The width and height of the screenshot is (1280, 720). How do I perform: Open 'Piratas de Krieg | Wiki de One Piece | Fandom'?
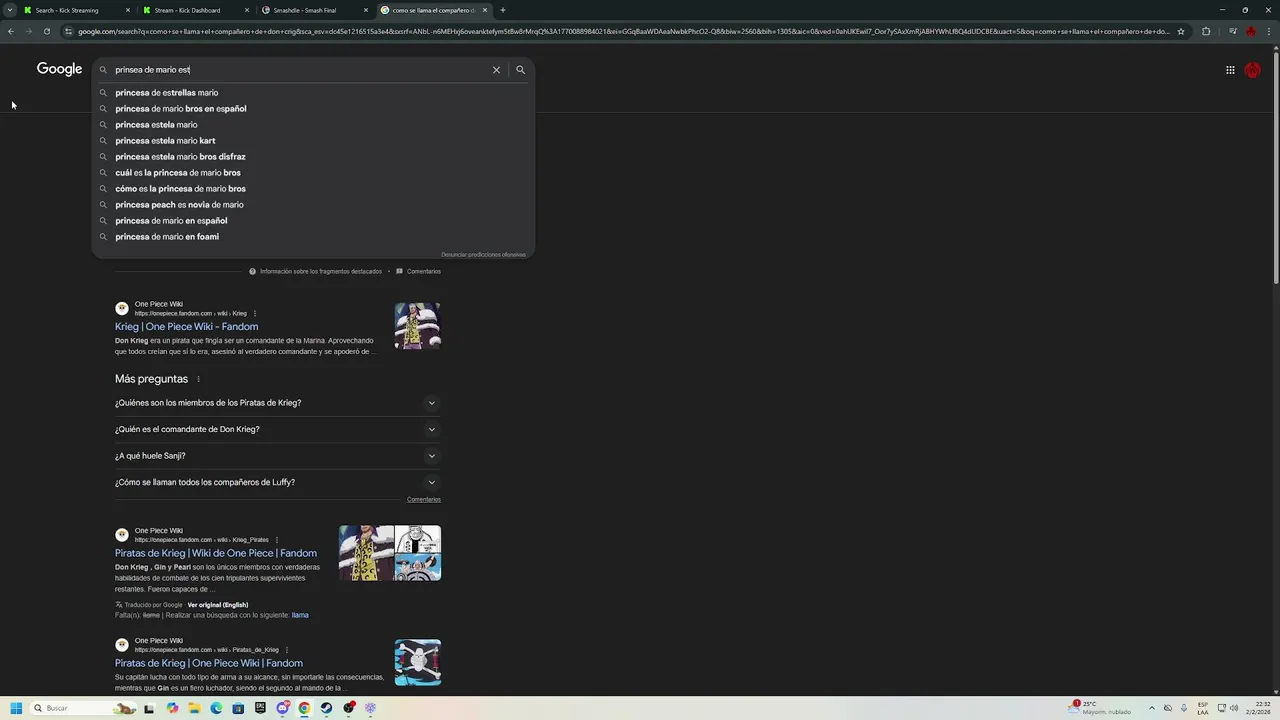click(216, 553)
